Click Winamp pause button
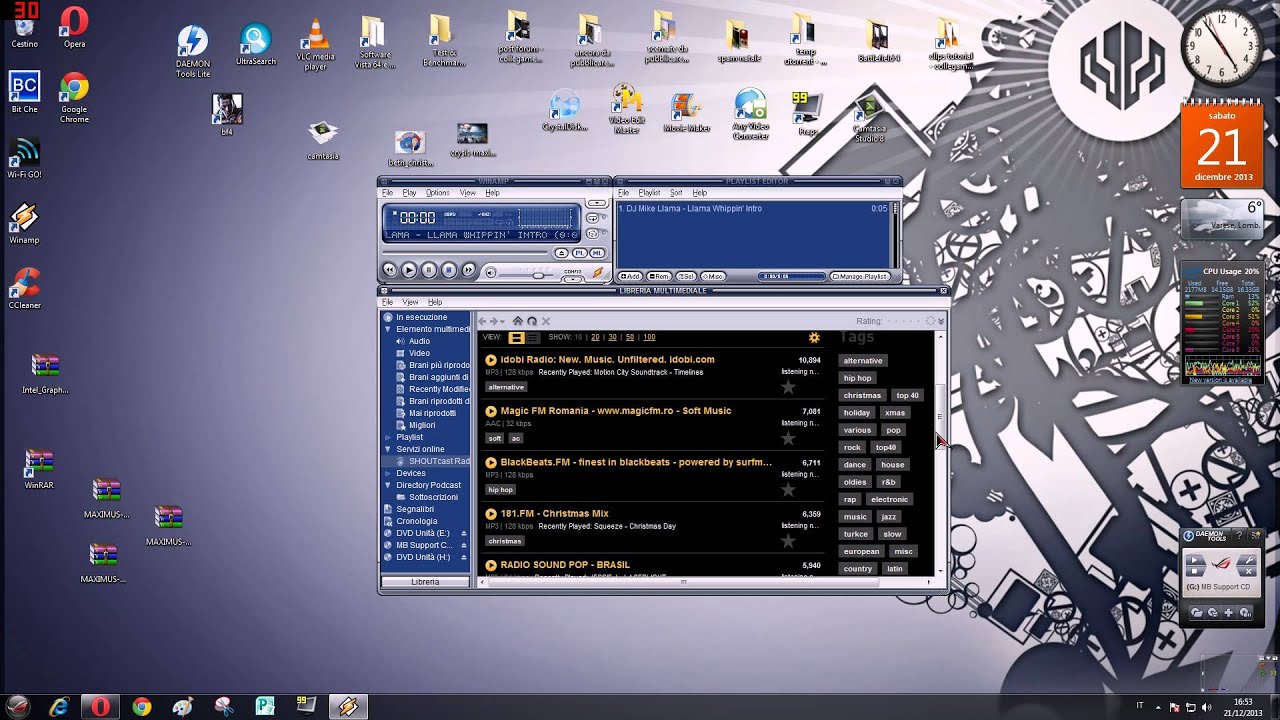The width and height of the screenshot is (1280, 720). pos(429,270)
